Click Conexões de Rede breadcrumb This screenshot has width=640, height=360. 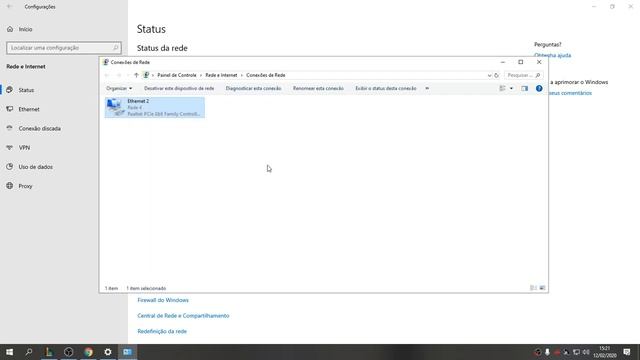[x=266, y=75]
